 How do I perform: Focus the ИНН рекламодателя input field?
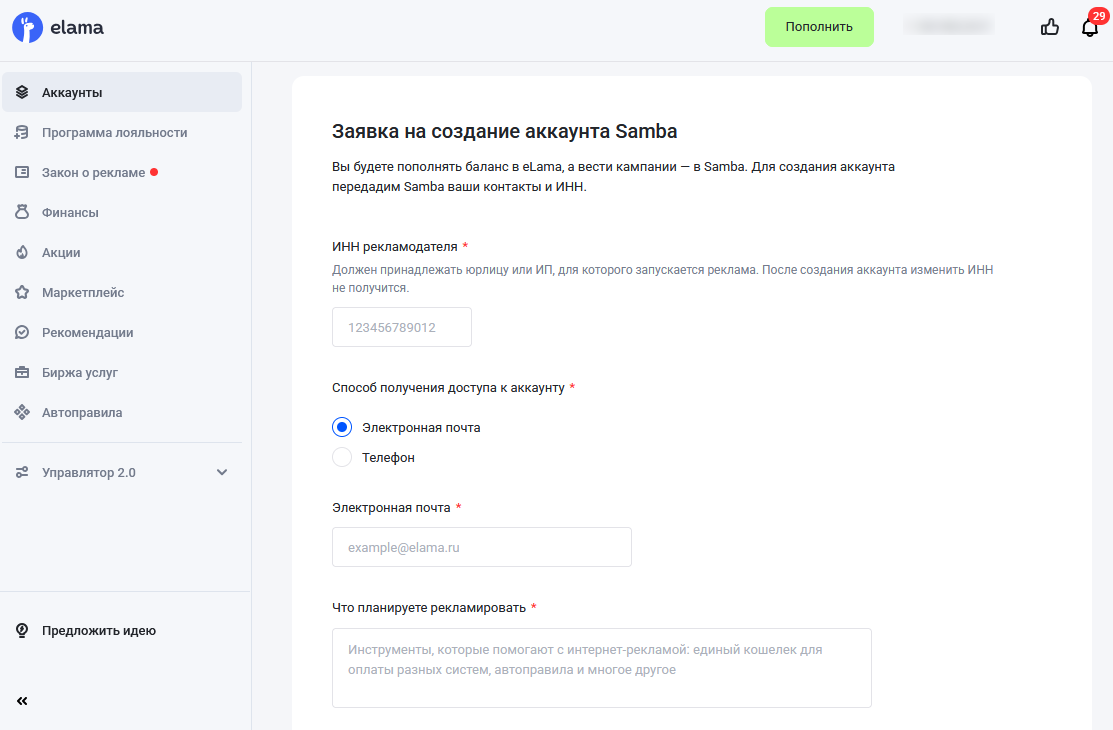[x=401, y=327]
